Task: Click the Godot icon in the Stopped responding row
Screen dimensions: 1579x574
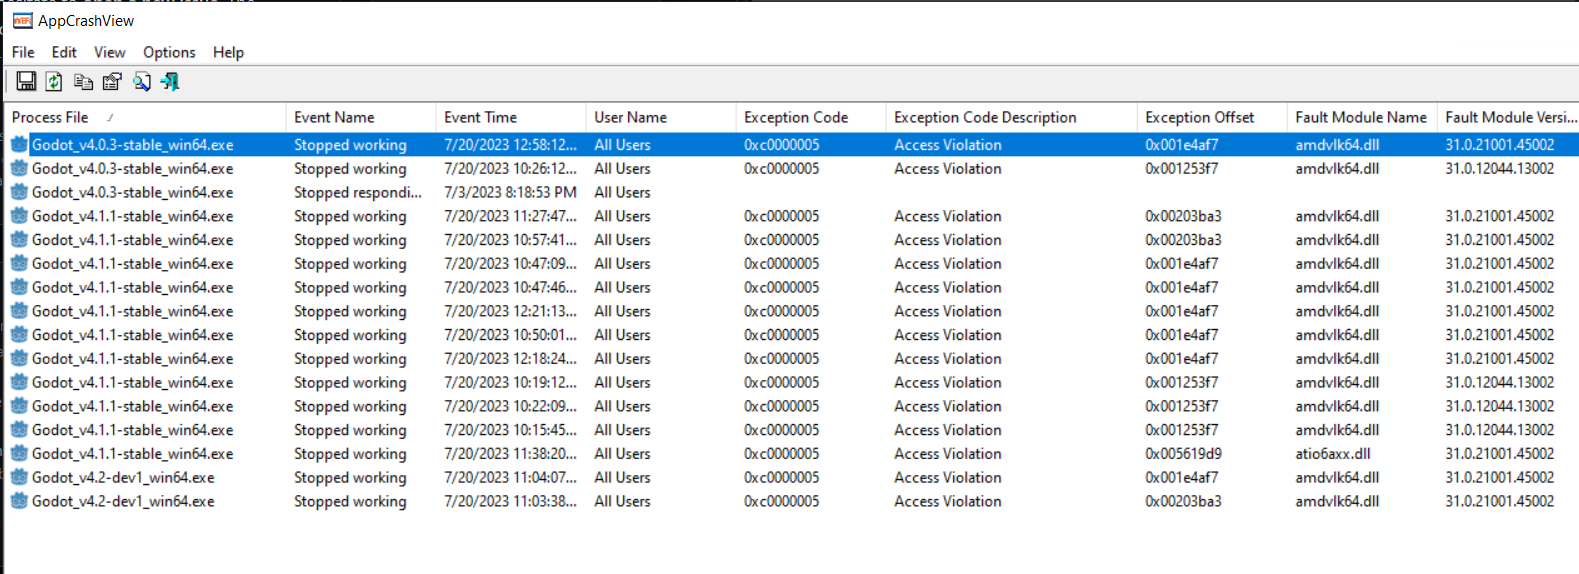Action: [19, 192]
